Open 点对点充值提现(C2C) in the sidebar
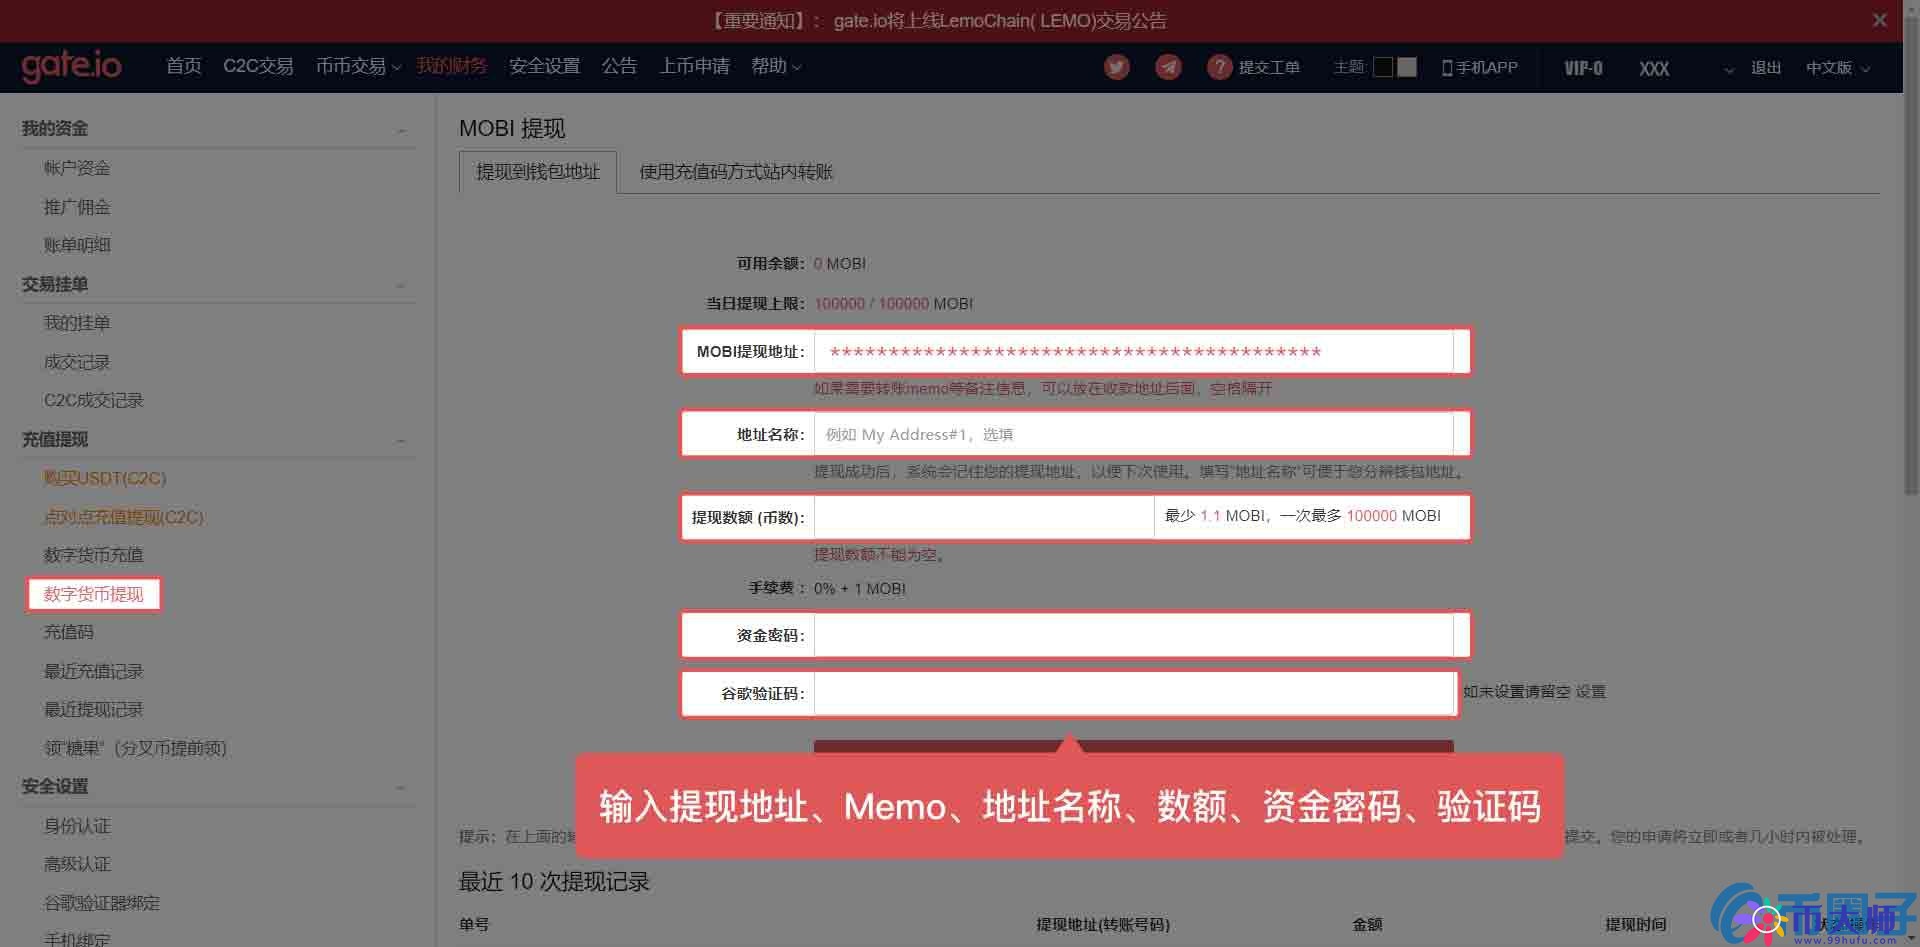Image resolution: width=1920 pixels, height=947 pixels. click(x=124, y=517)
